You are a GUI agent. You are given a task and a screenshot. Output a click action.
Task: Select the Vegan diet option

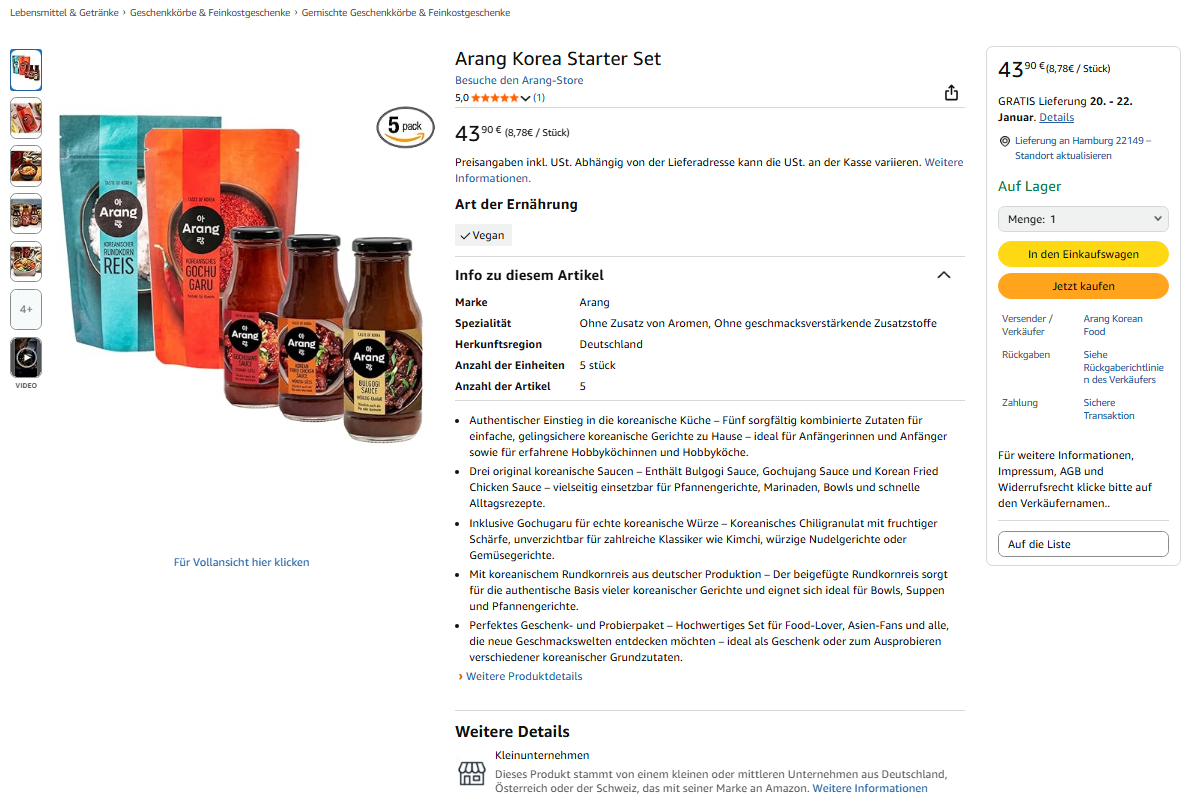(483, 235)
